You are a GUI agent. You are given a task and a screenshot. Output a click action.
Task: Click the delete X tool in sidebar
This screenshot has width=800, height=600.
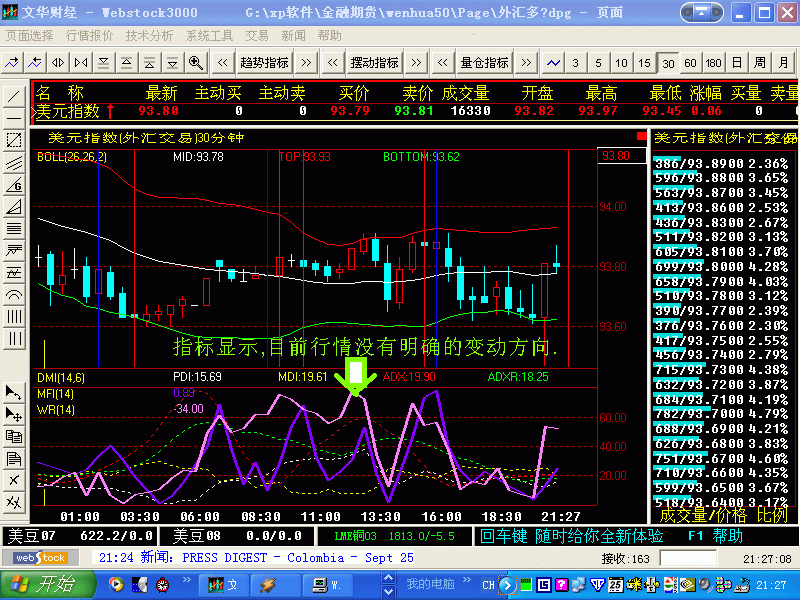14,480
